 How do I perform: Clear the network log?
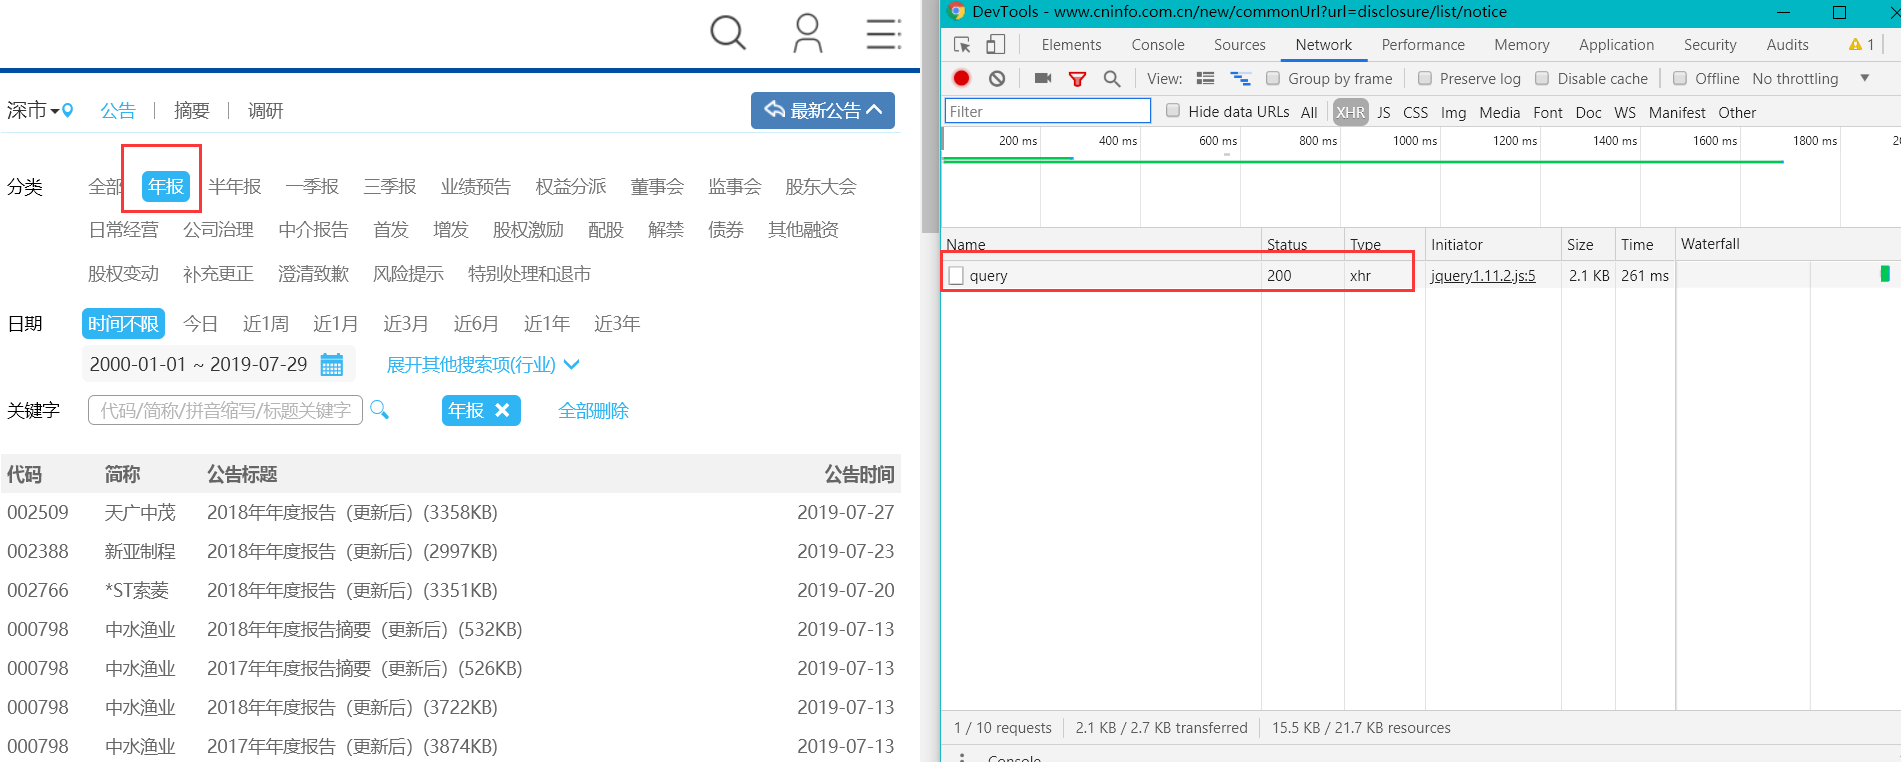tap(997, 78)
